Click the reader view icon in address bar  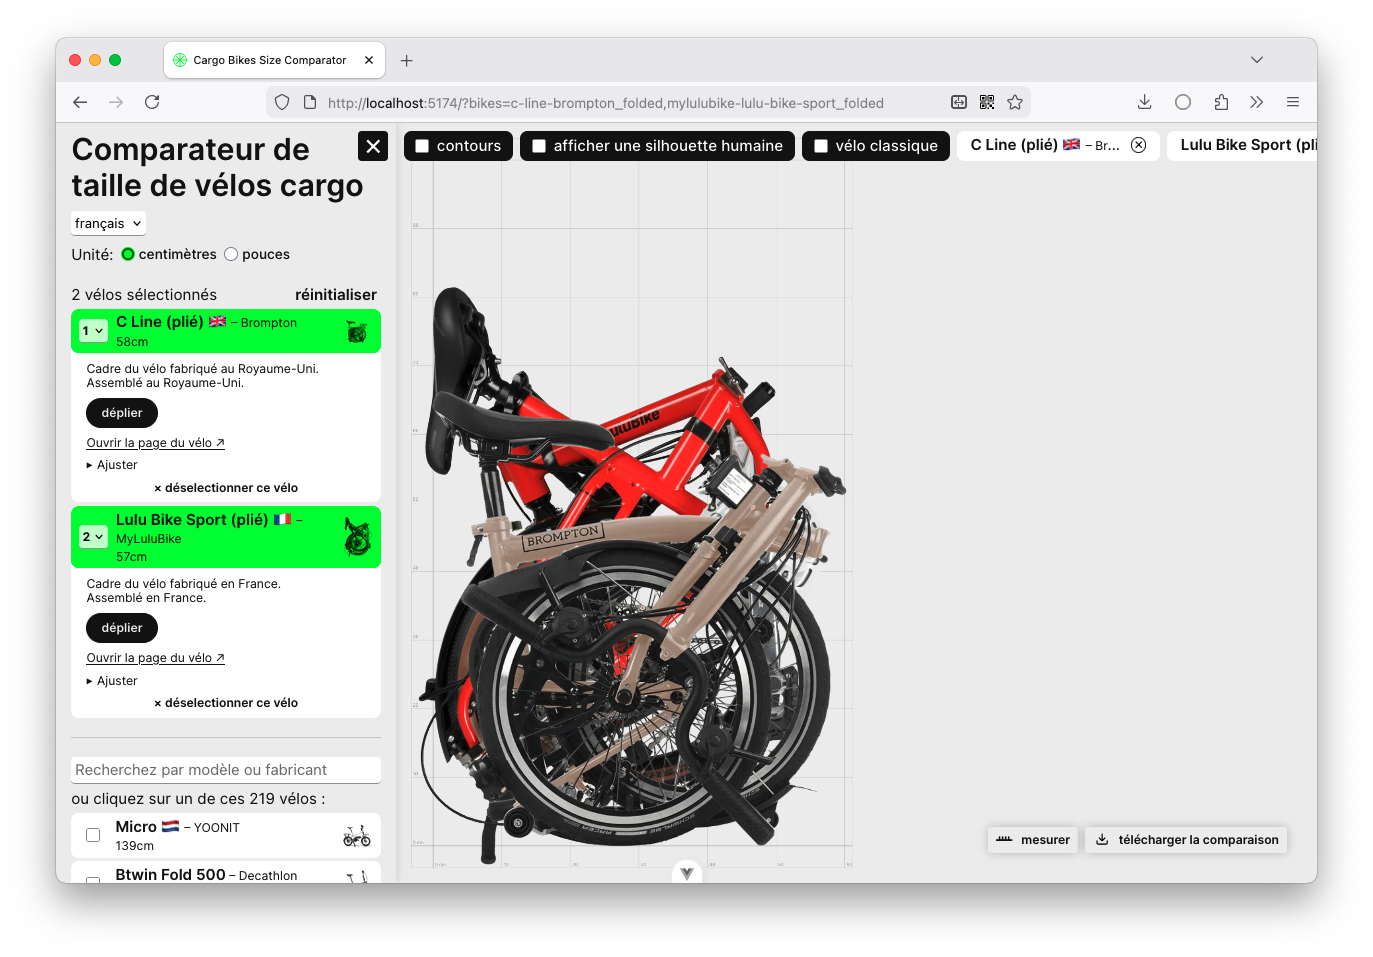[x=959, y=102]
